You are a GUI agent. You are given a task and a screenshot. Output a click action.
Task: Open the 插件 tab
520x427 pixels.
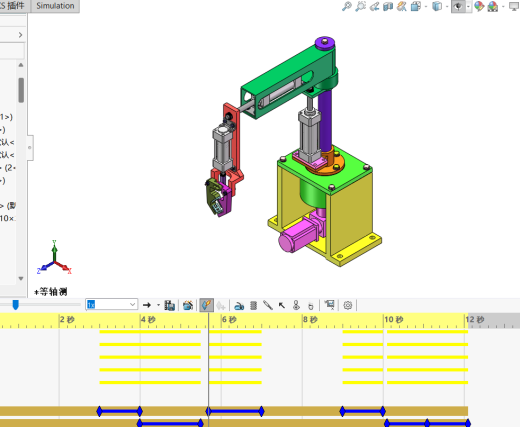pyautogui.click(x=15, y=6)
